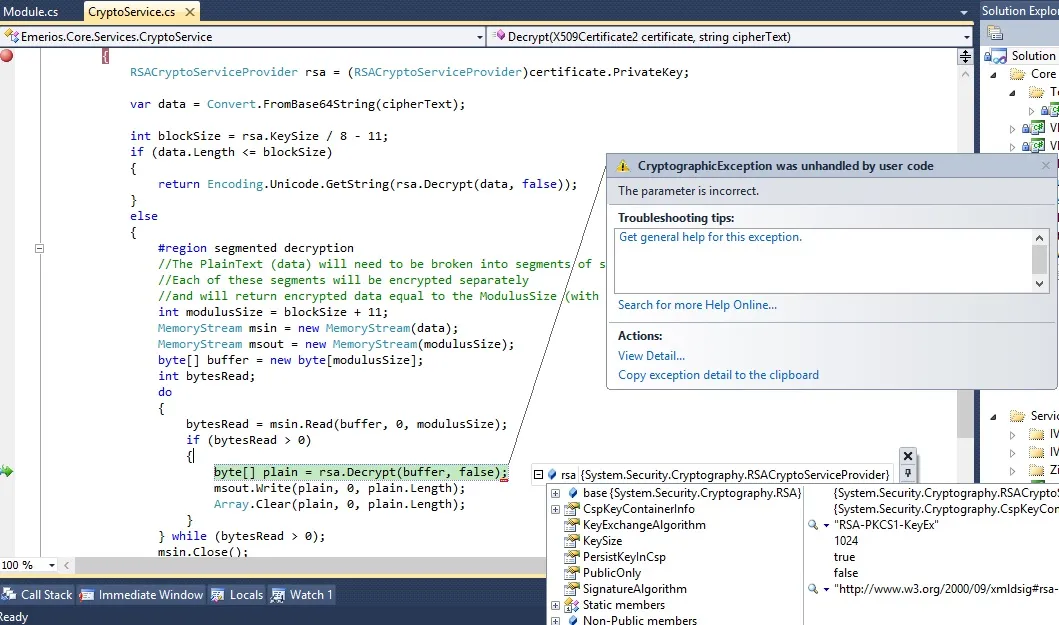Open View Detail for the exception
The height and width of the screenshot is (625, 1059).
651,355
